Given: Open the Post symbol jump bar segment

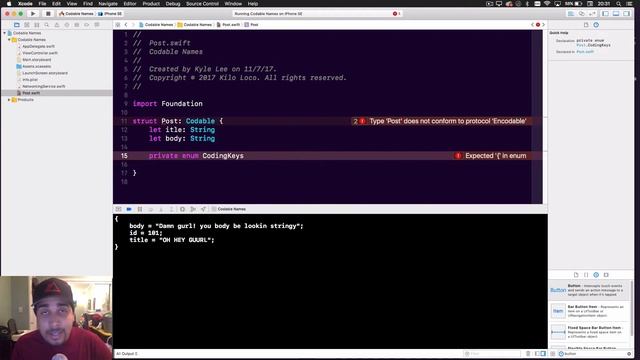Looking at the screenshot, I should (251, 25).
